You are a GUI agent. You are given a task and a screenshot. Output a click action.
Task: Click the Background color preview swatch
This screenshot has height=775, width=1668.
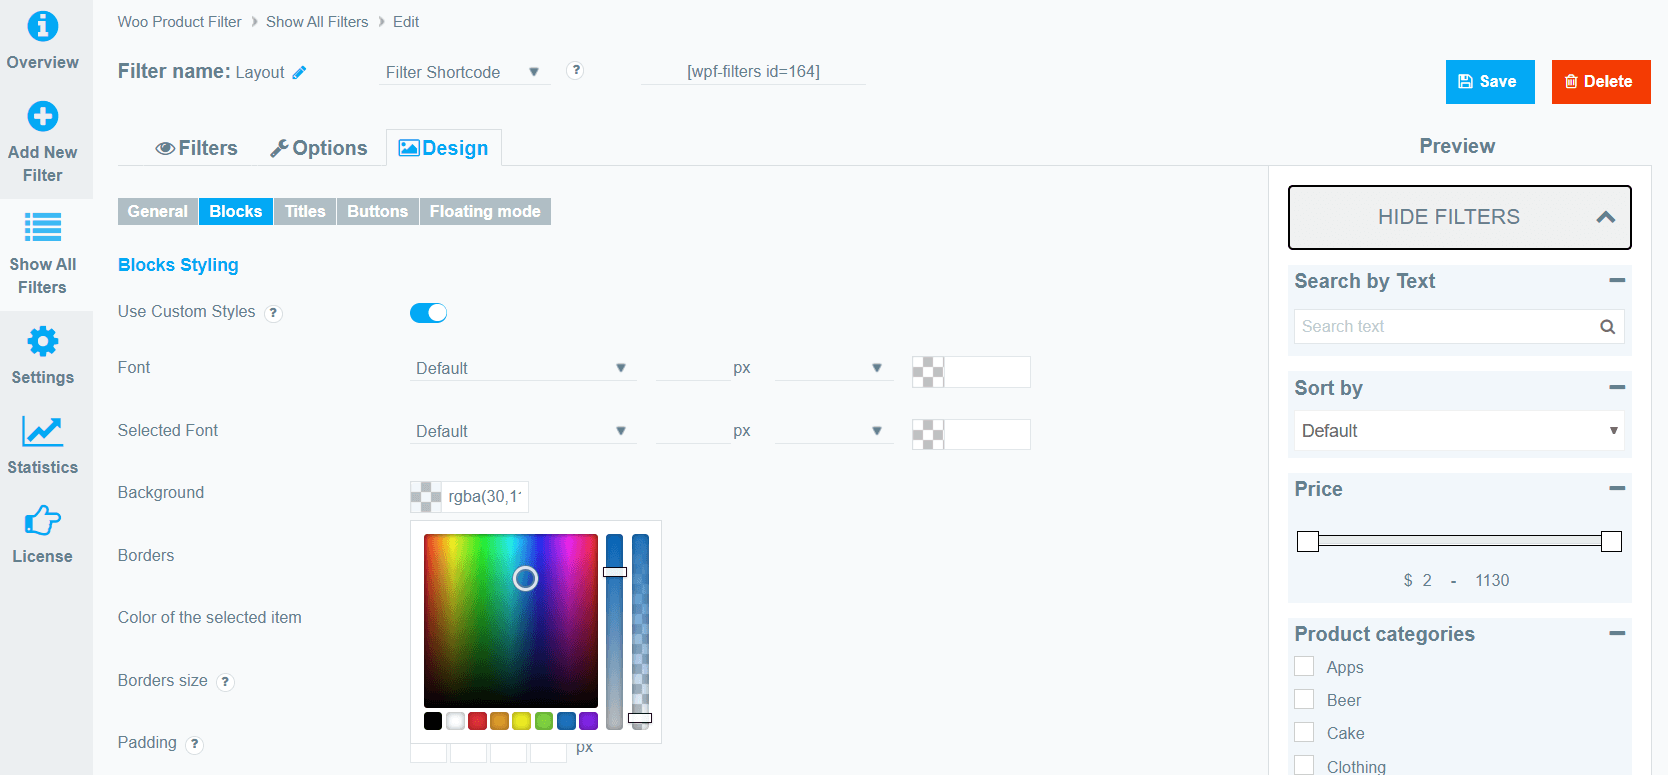(426, 497)
